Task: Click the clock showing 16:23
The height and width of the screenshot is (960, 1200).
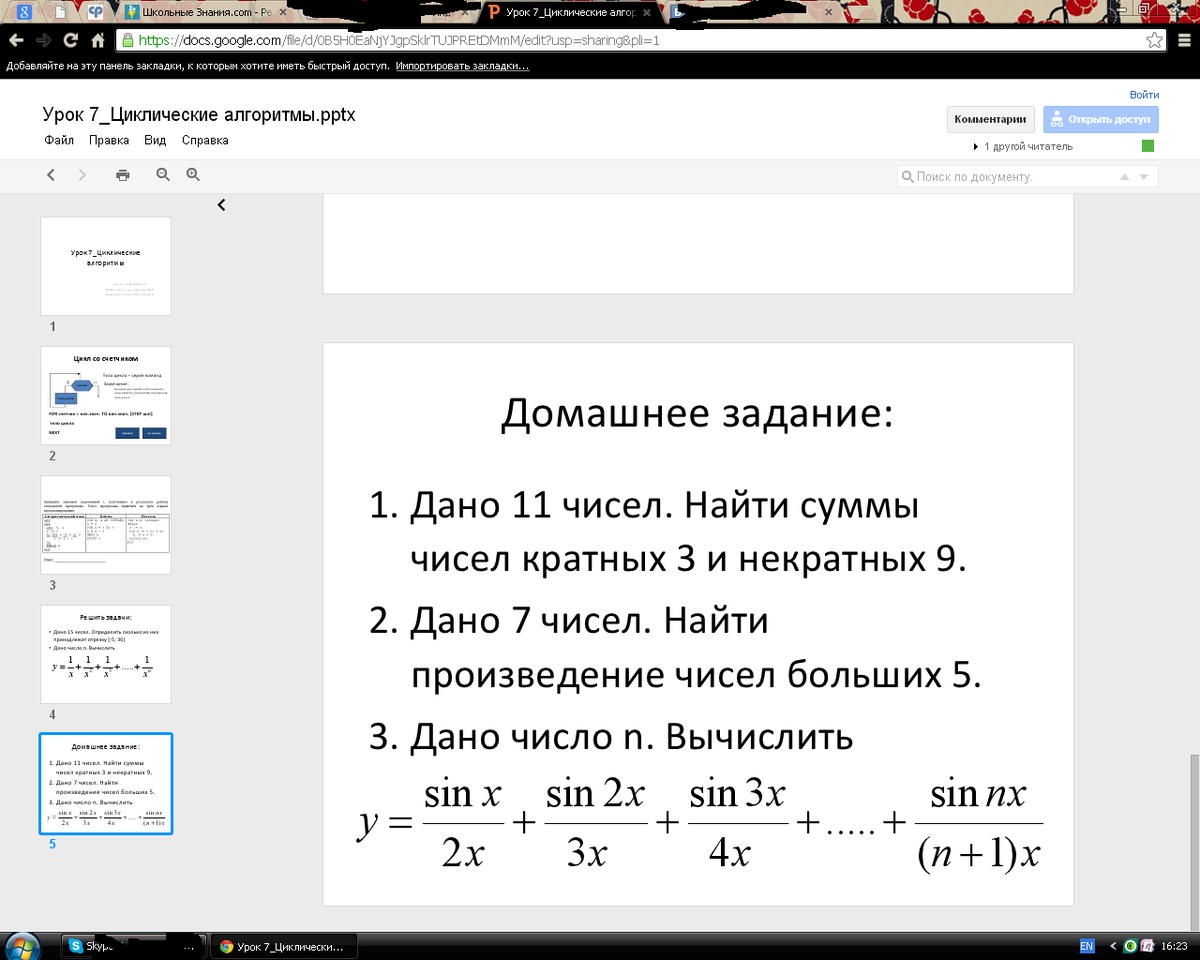Action: (x=1174, y=945)
